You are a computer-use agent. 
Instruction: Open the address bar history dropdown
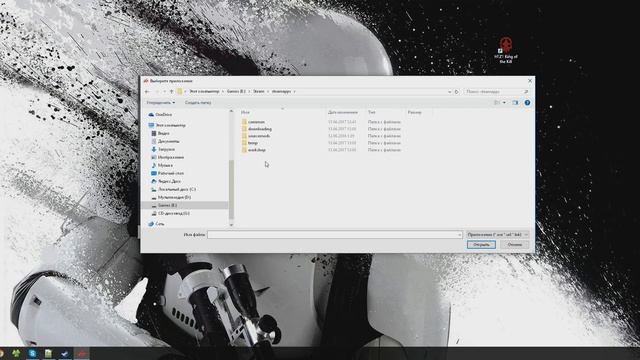click(x=449, y=91)
